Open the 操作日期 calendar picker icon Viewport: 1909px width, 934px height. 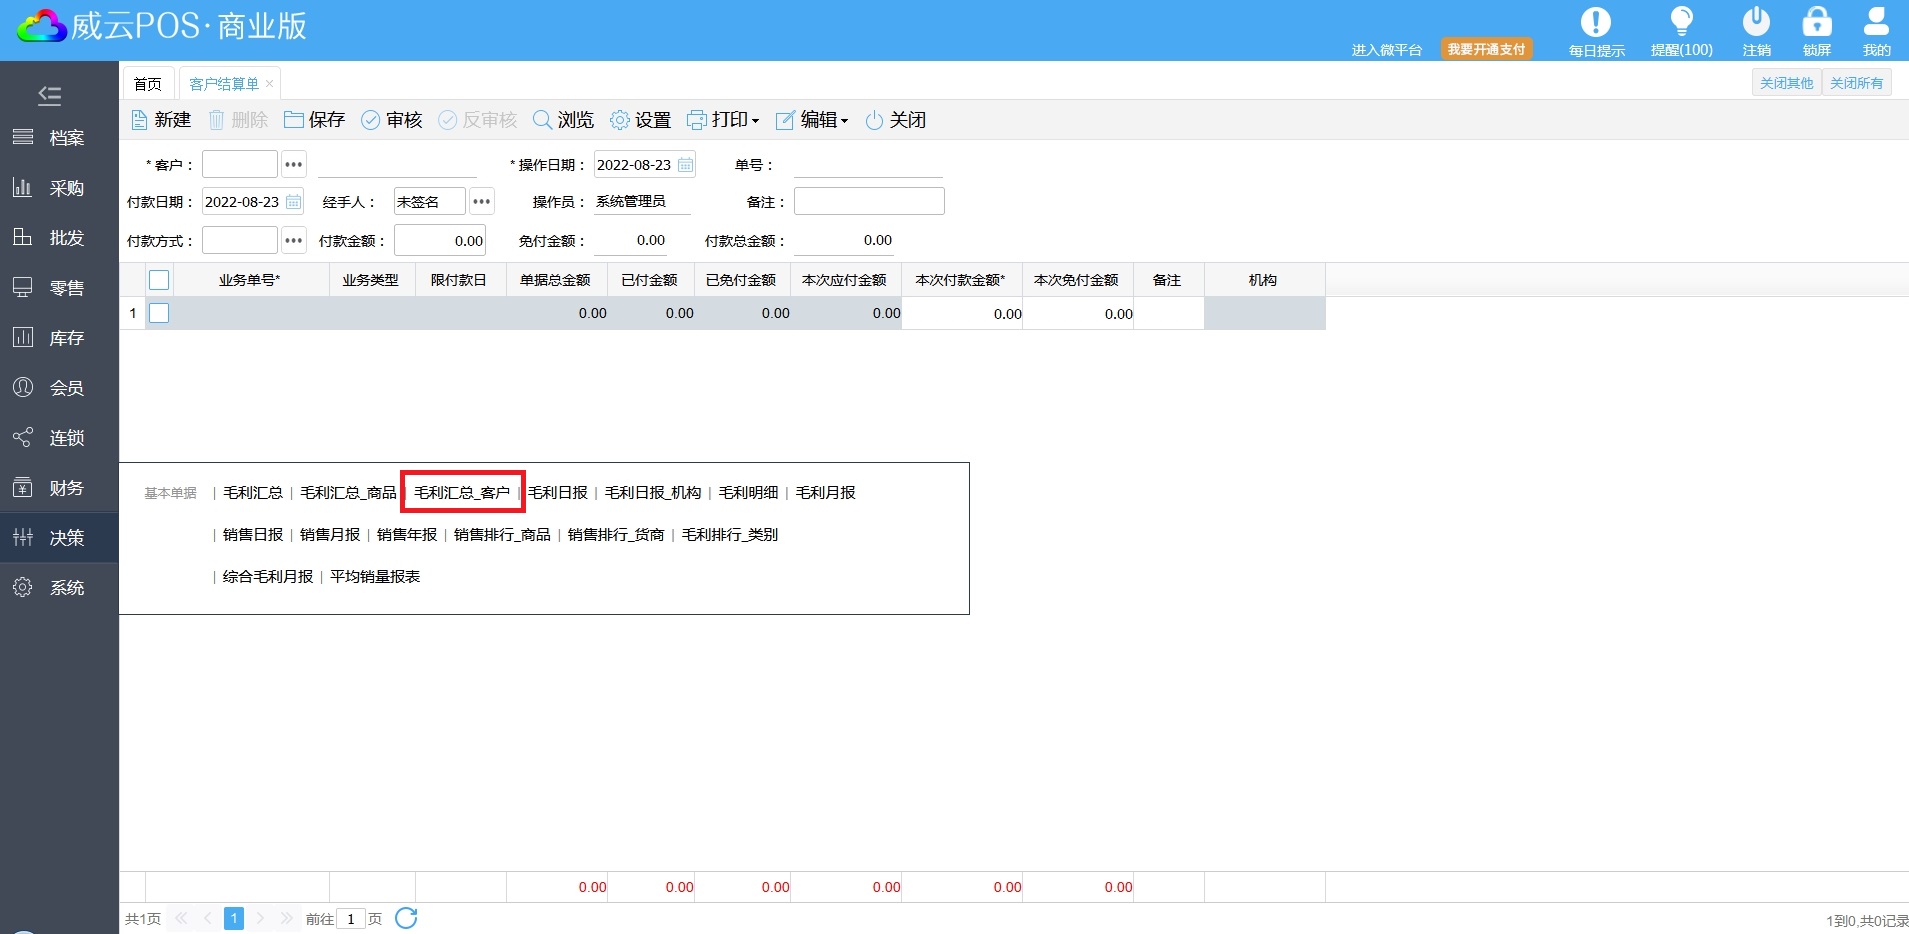click(x=685, y=165)
